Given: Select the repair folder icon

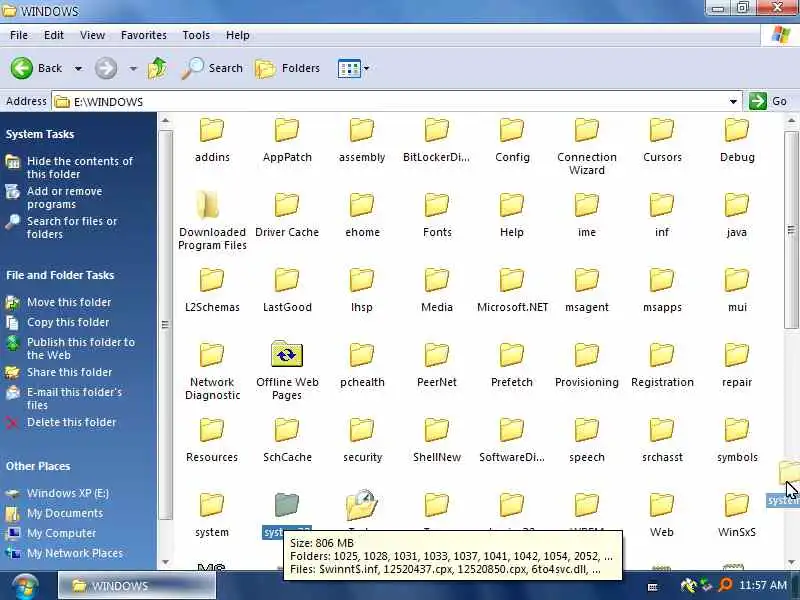Looking at the screenshot, I should (x=737, y=355).
